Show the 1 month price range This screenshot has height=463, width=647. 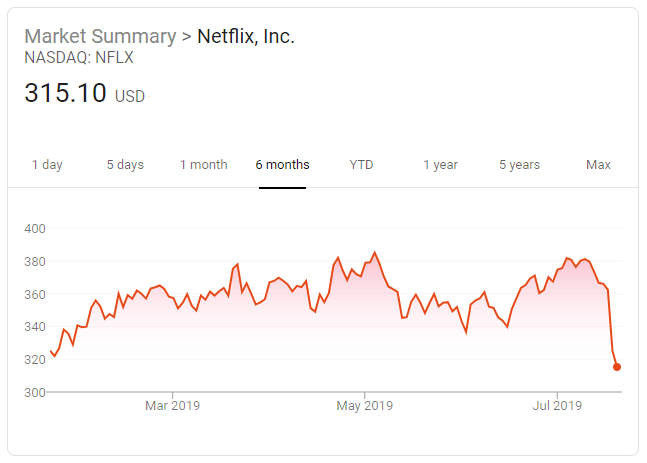[x=203, y=165]
